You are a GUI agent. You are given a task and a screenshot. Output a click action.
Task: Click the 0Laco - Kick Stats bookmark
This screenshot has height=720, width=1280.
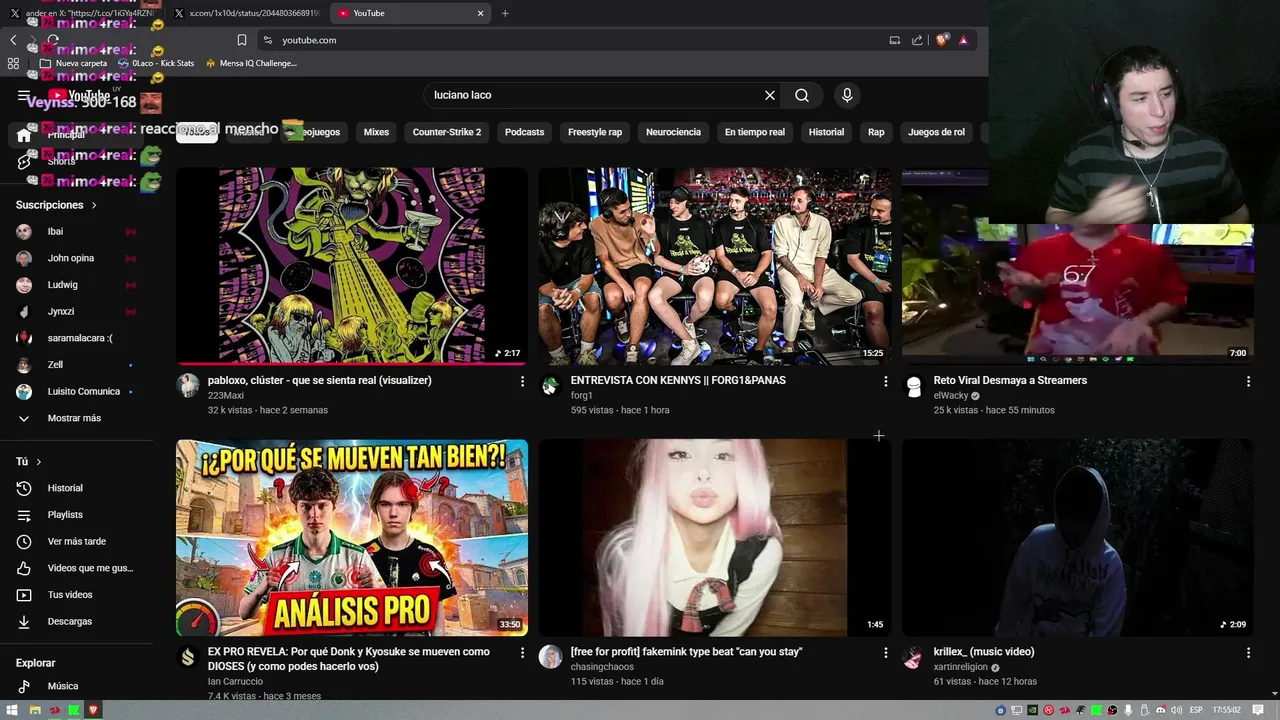(156, 63)
